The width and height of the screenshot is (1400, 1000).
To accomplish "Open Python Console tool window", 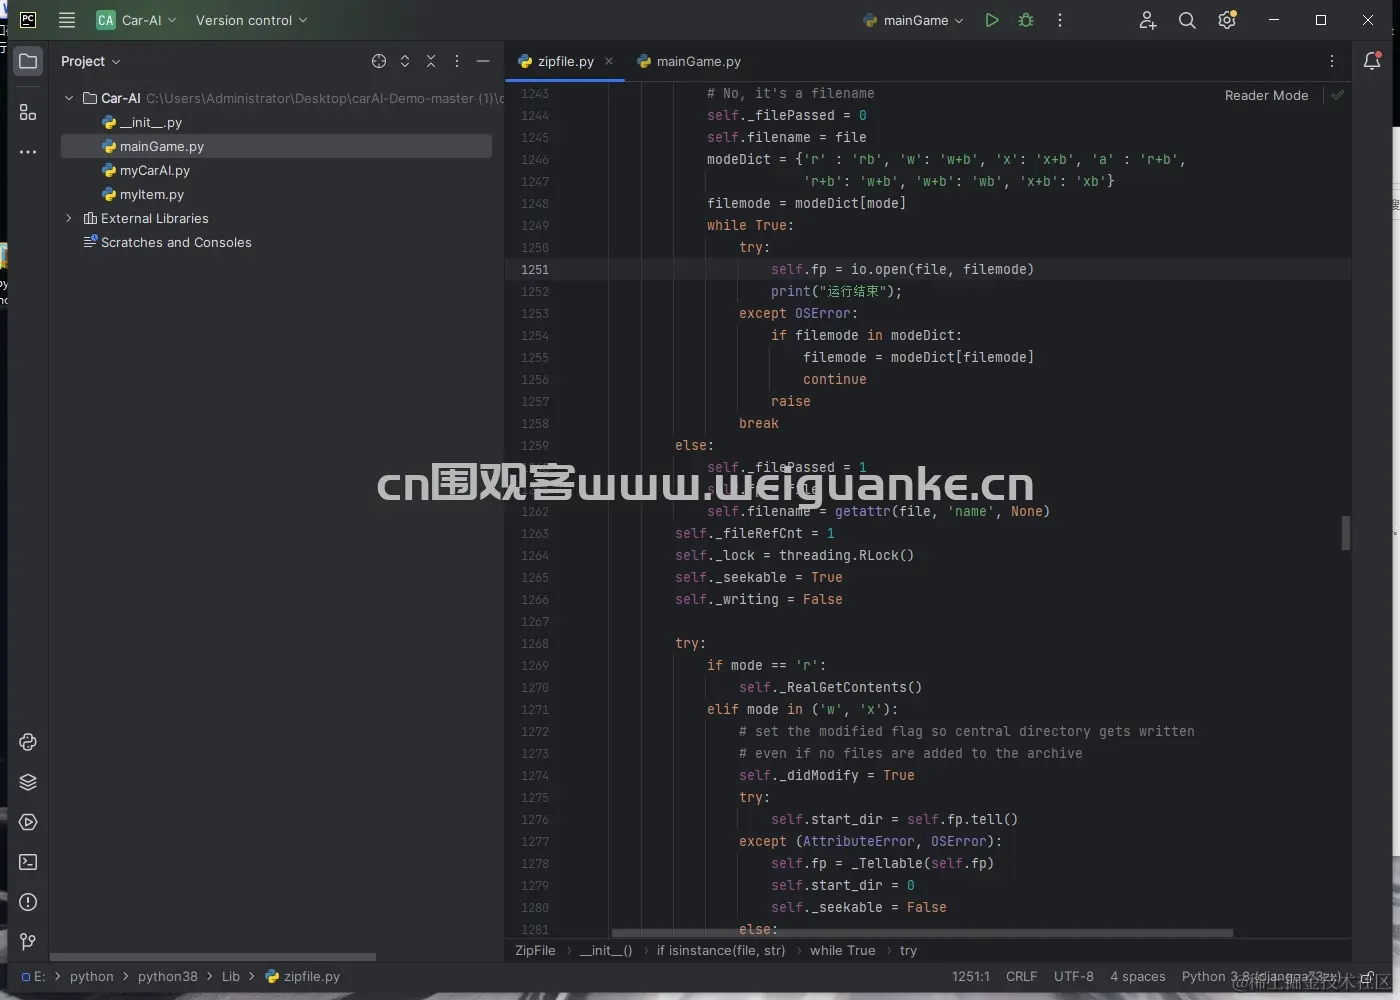I will tap(28, 742).
